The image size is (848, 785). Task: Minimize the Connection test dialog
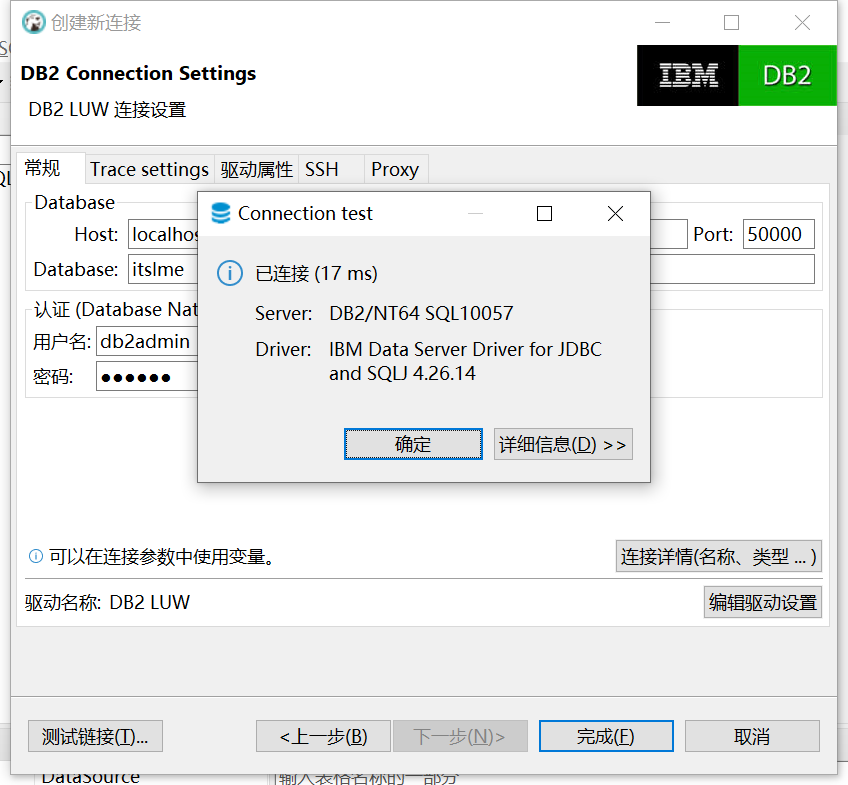coord(475,214)
